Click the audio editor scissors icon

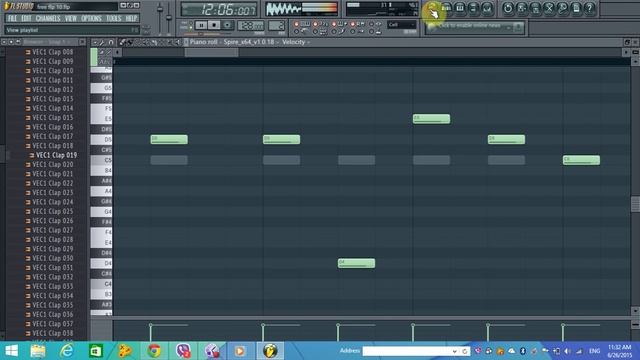549,8
